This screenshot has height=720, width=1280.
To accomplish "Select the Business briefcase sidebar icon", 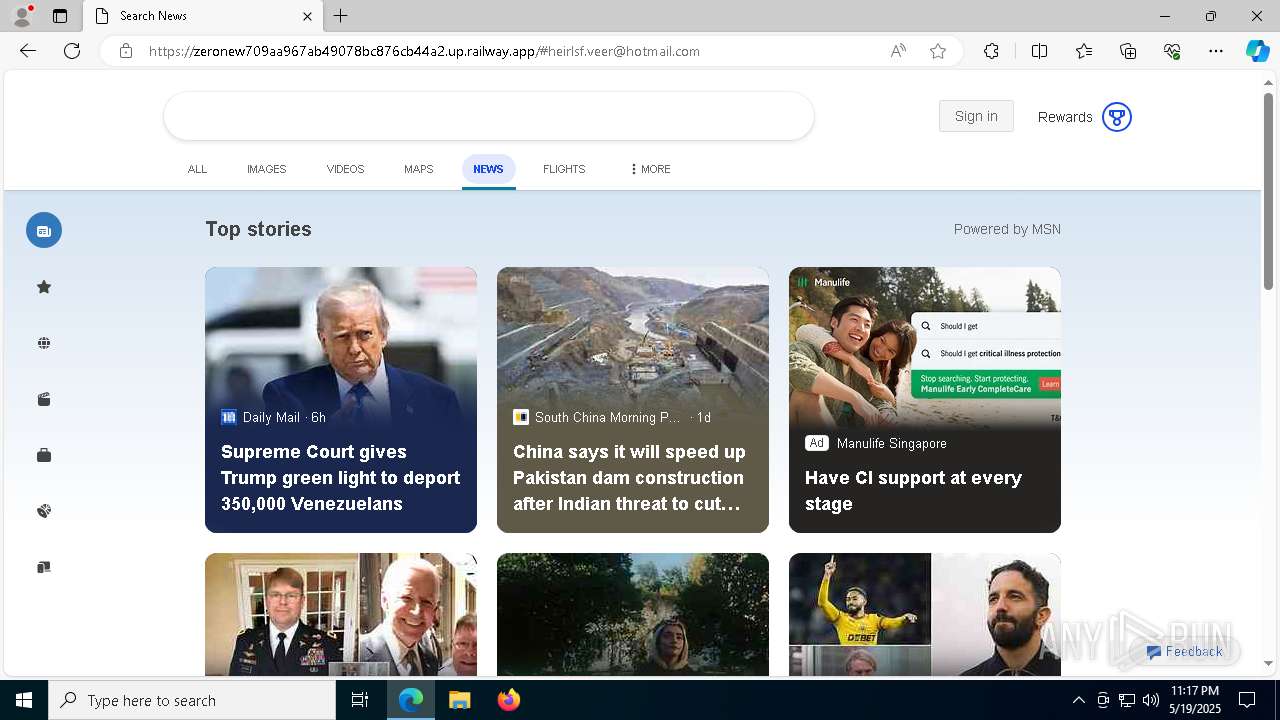I will tap(44, 455).
